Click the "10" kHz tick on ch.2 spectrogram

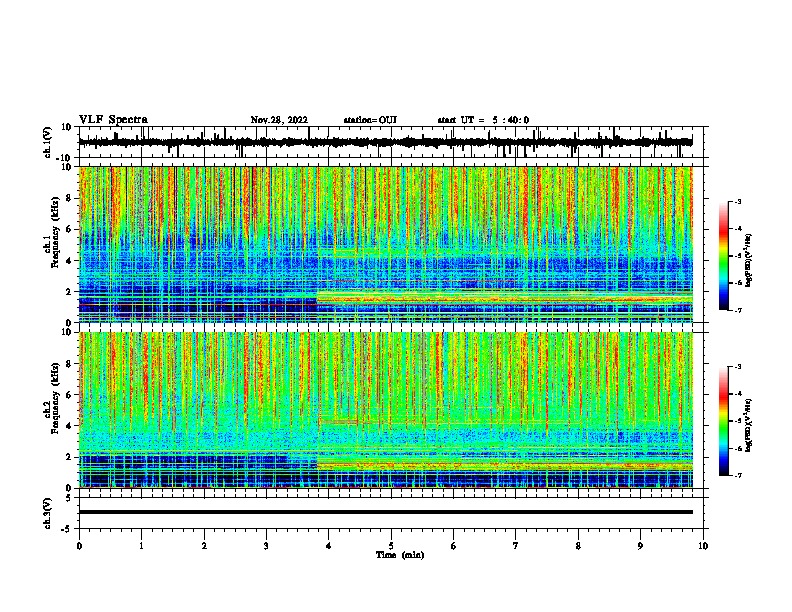tap(67, 332)
